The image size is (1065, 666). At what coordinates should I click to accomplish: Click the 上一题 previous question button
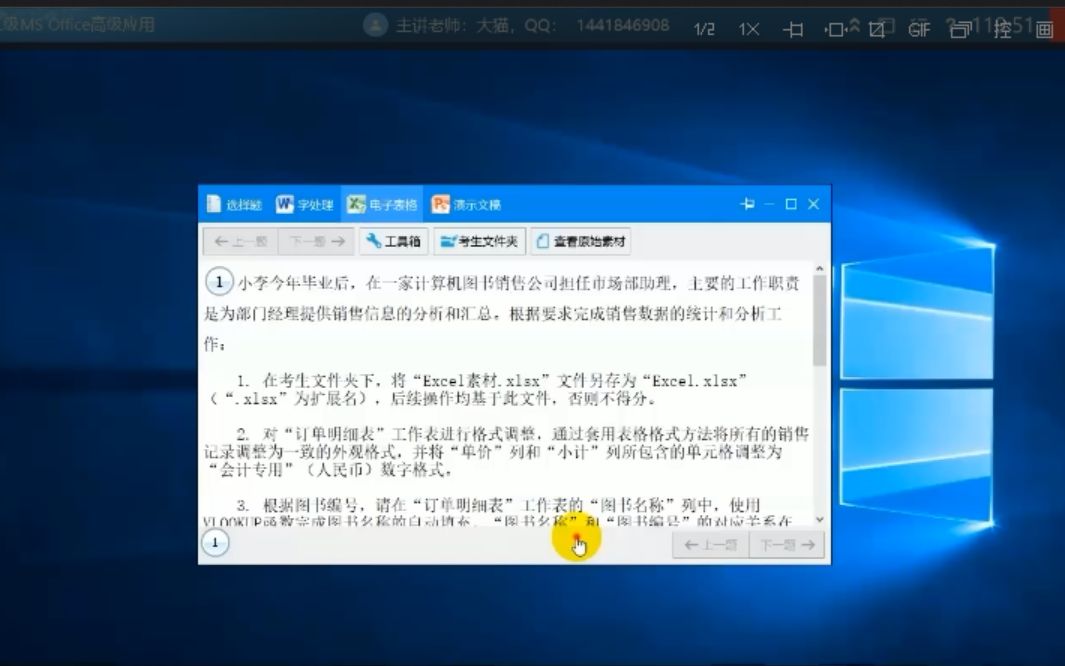[x=709, y=543]
